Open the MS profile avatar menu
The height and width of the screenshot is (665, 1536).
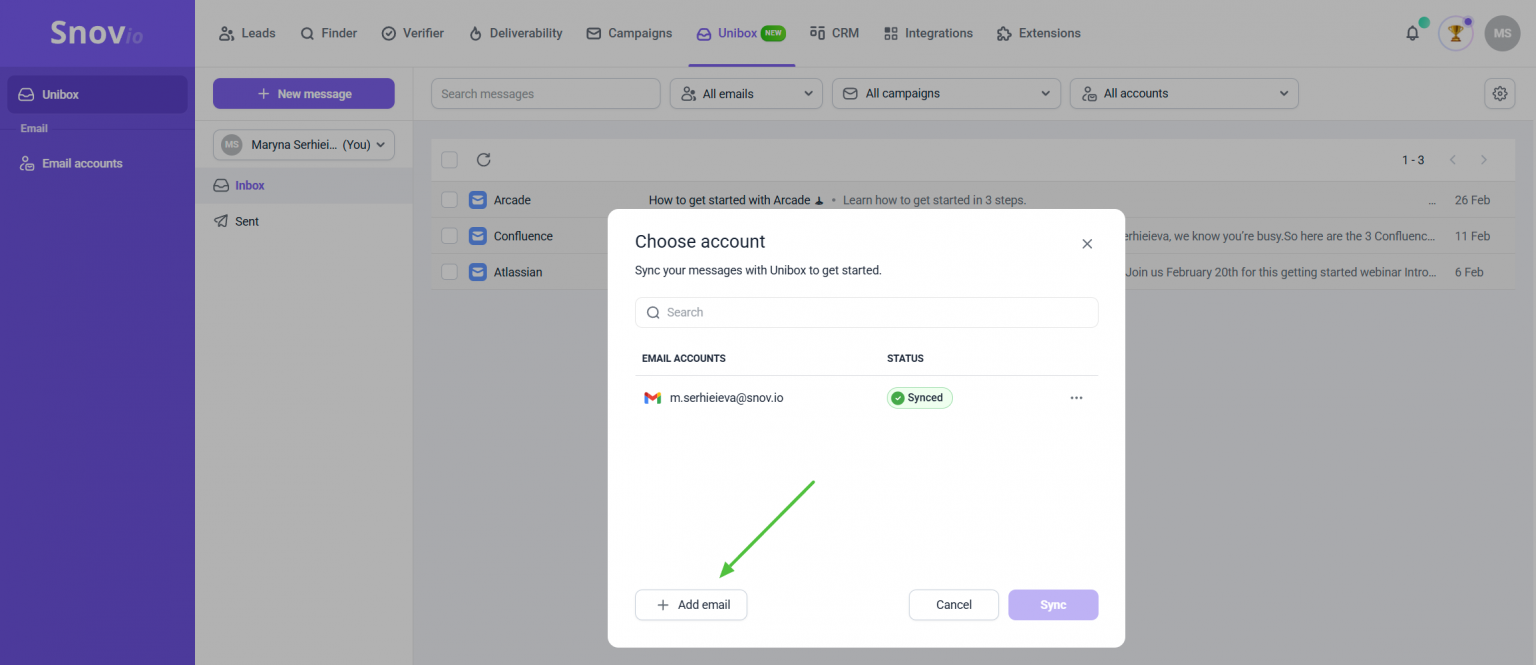(1502, 33)
